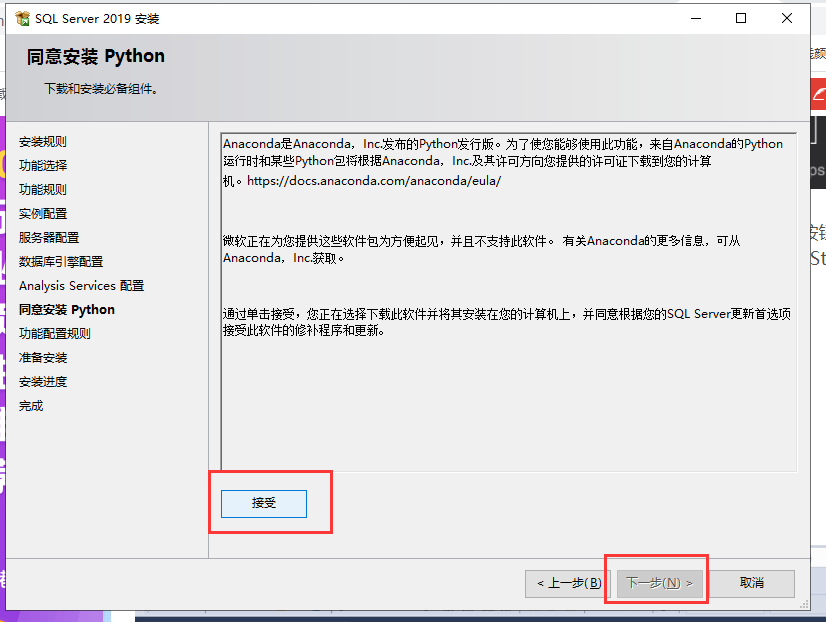Select 服务器配置 step in sidebar
Image resolution: width=826 pixels, height=622 pixels.
pos(49,238)
